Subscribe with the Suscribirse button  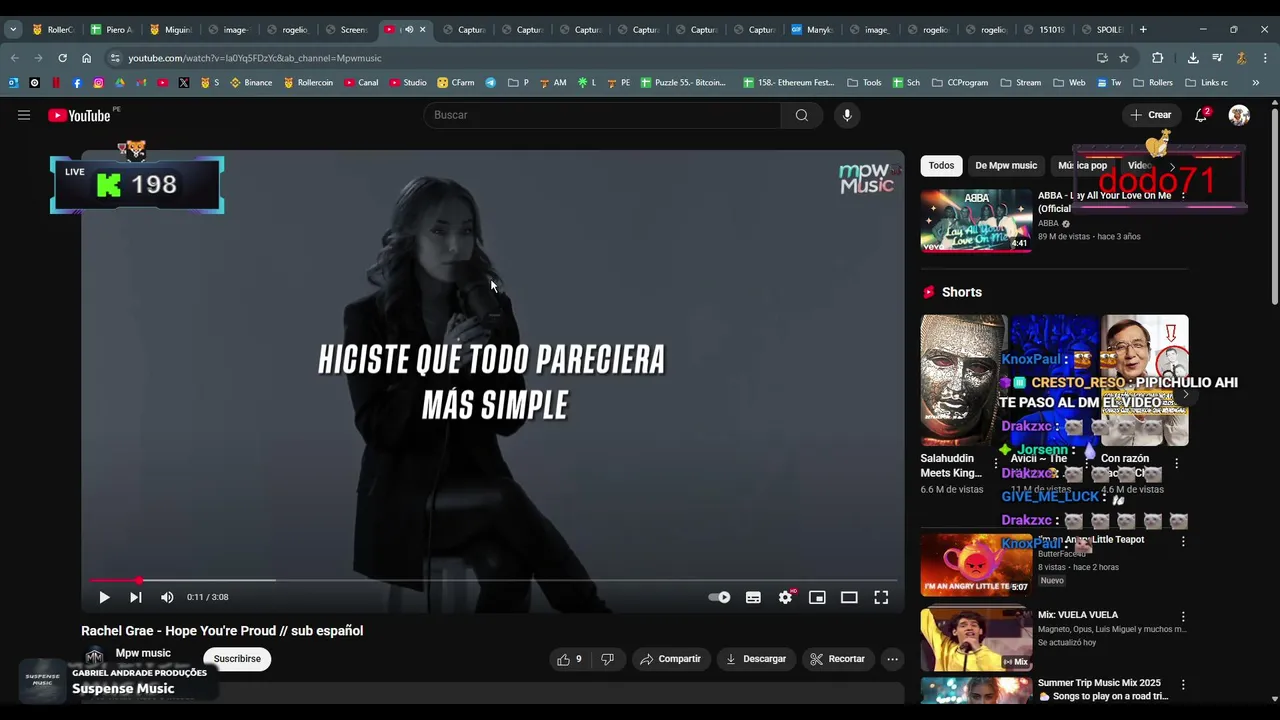(237, 659)
